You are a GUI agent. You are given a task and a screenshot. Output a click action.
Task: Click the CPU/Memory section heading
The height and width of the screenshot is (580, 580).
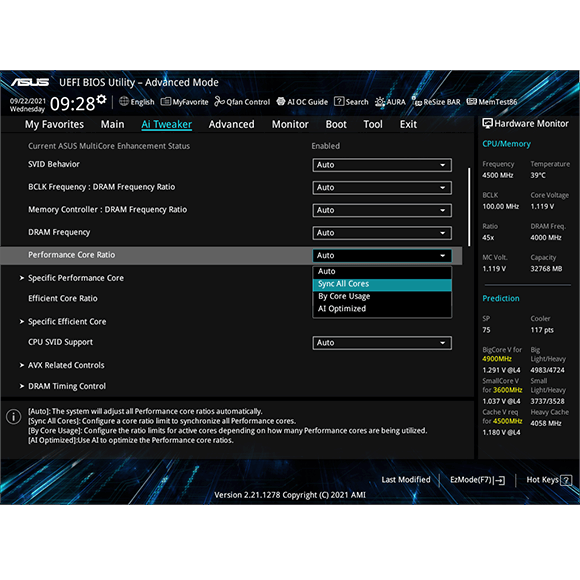[x=506, y=144]
